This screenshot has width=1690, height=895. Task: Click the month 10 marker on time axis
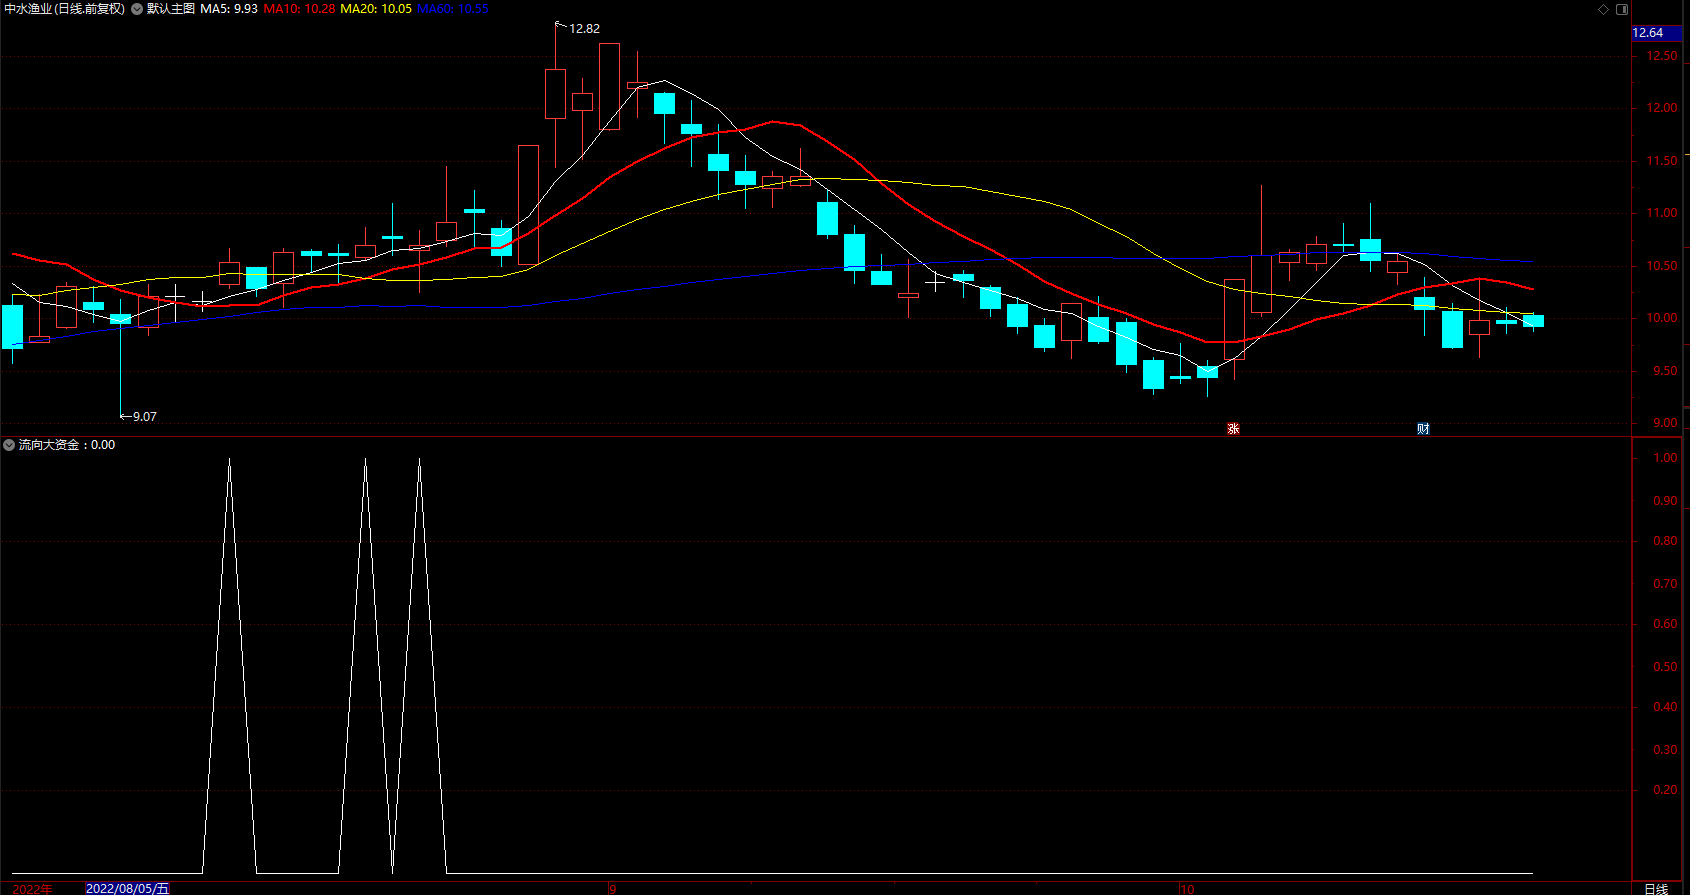click(1187, 888)
